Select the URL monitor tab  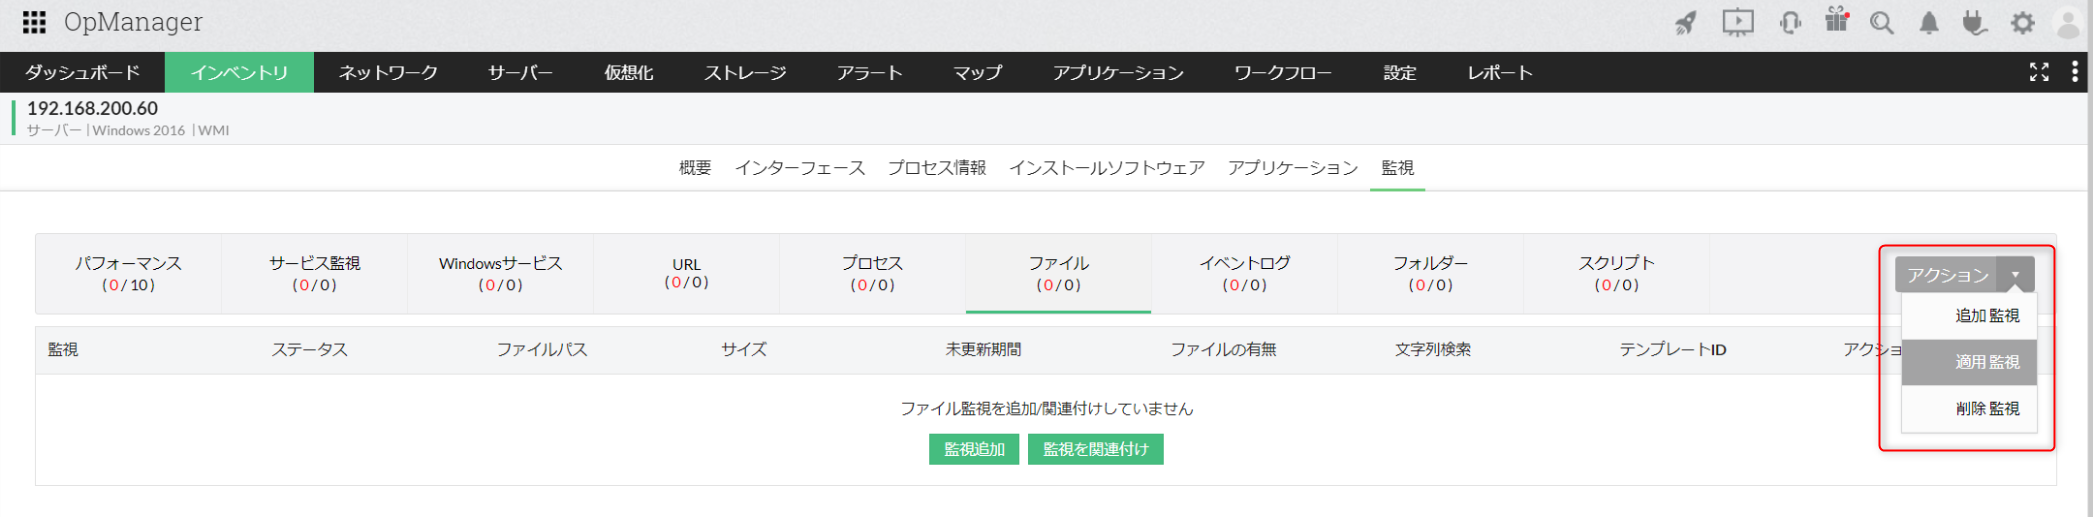(x=686, y=273)
